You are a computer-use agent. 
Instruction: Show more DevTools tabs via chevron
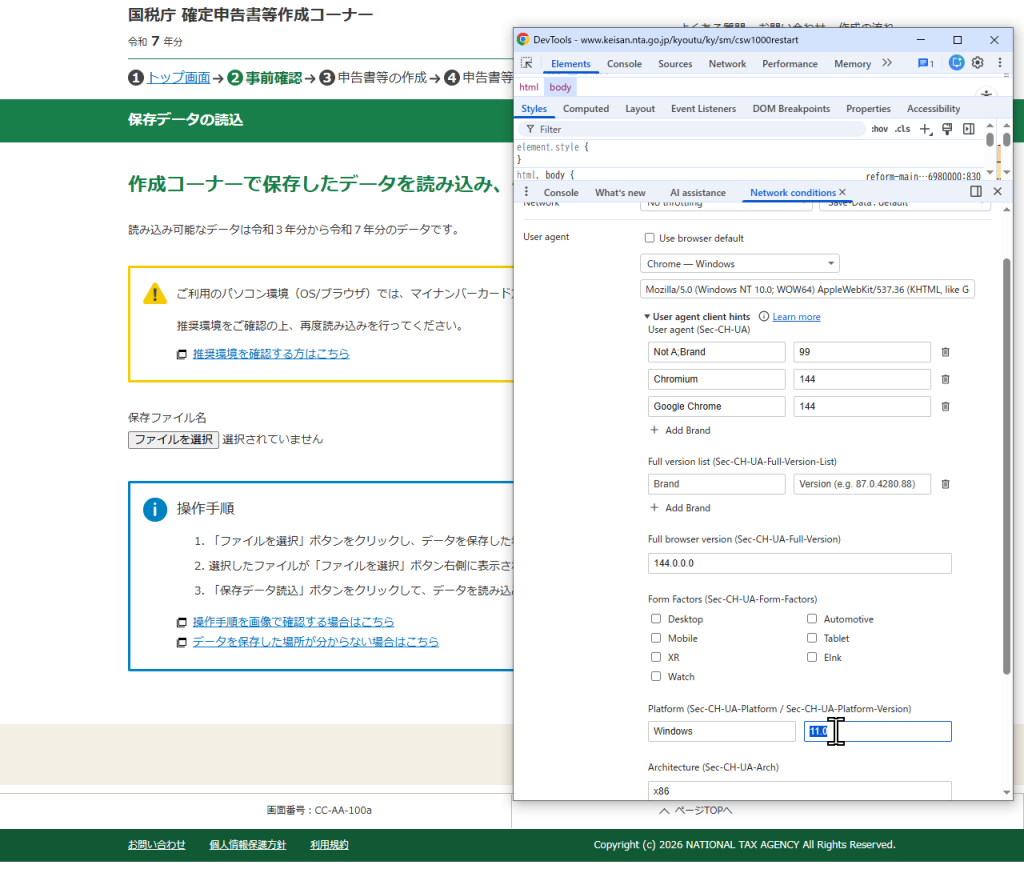887,63
